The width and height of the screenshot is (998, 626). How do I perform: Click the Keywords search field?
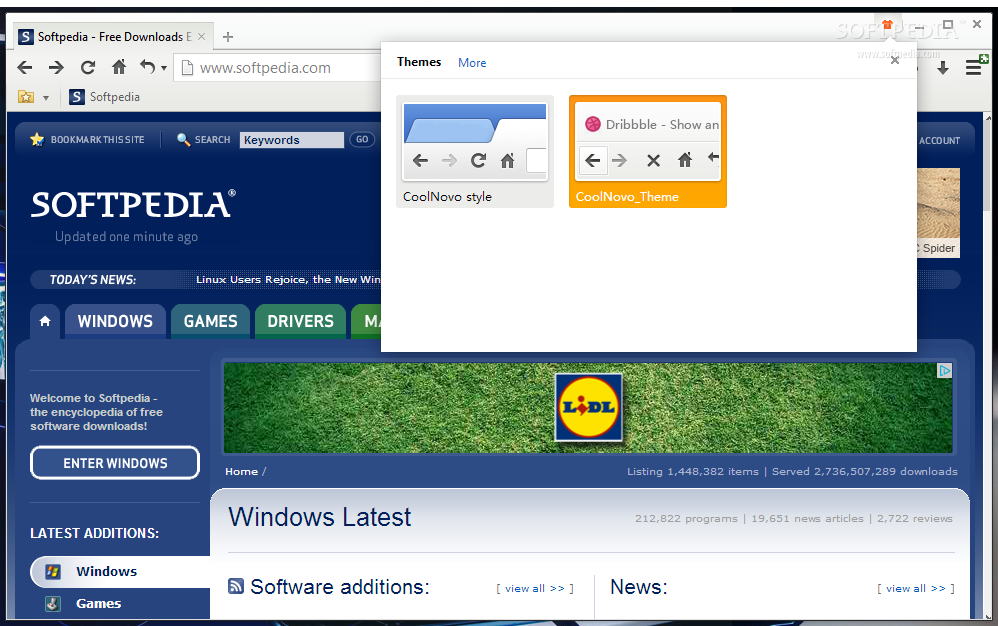(292, 140)
